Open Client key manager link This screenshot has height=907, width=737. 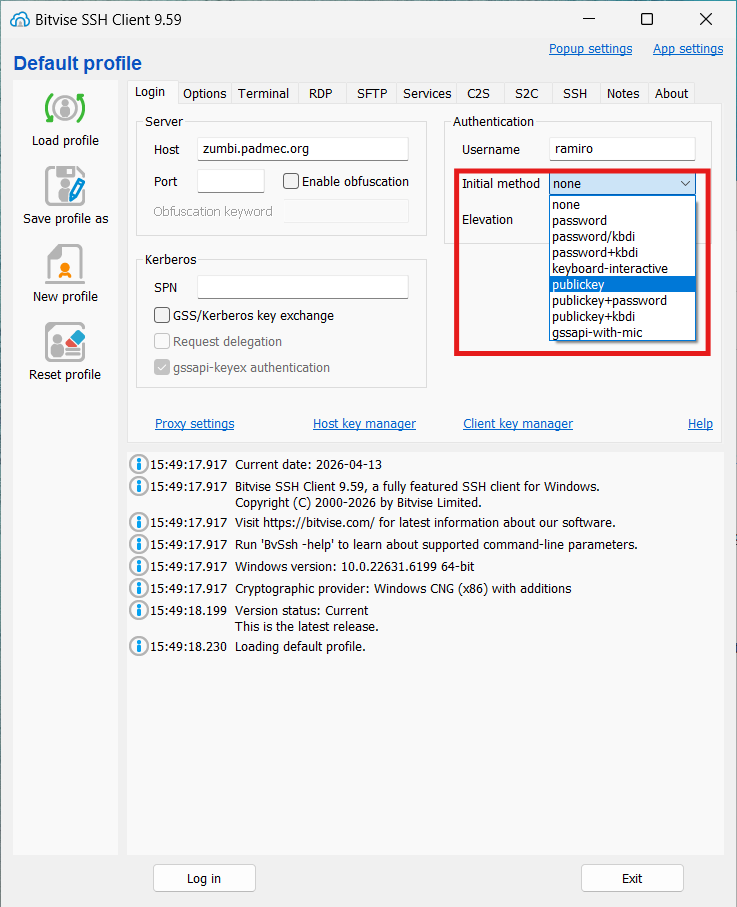(518, 423)
